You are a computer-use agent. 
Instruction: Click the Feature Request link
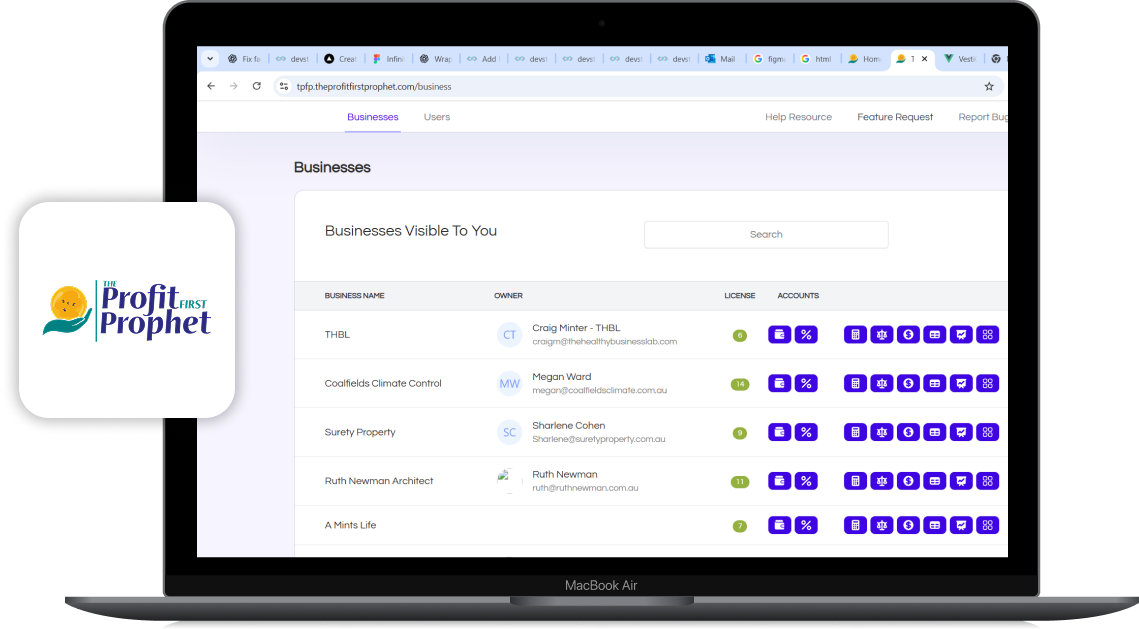(x=895, y=117)
